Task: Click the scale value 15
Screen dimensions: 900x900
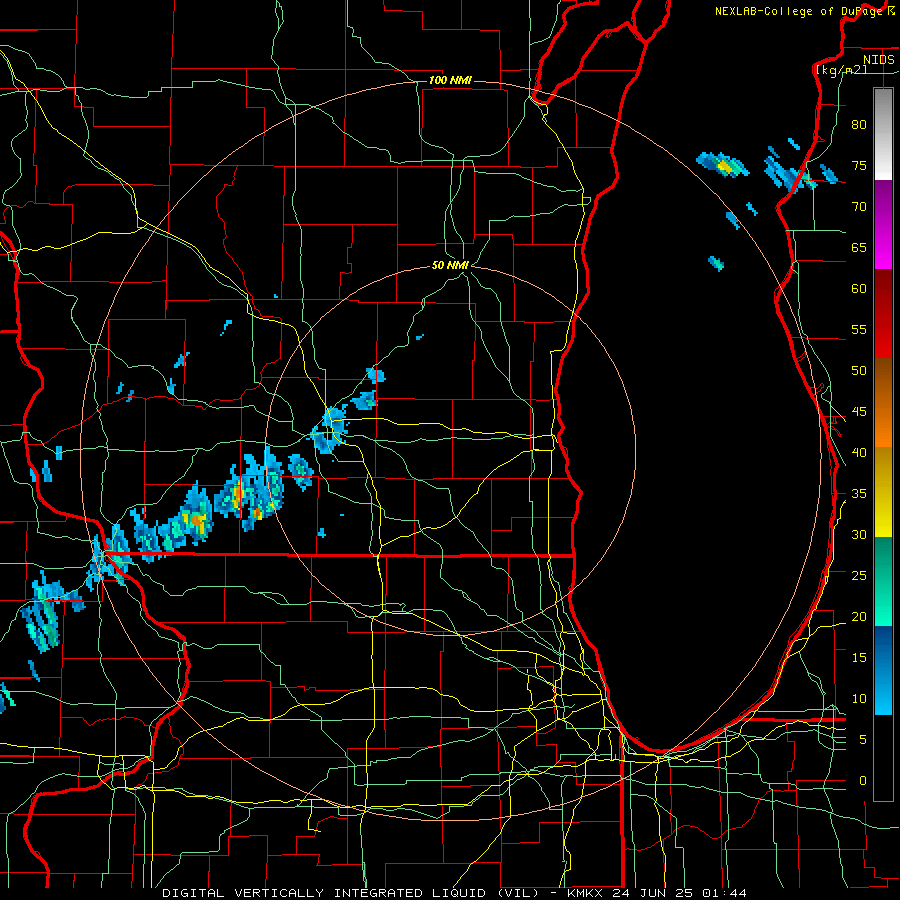Action: coord(859,657)
